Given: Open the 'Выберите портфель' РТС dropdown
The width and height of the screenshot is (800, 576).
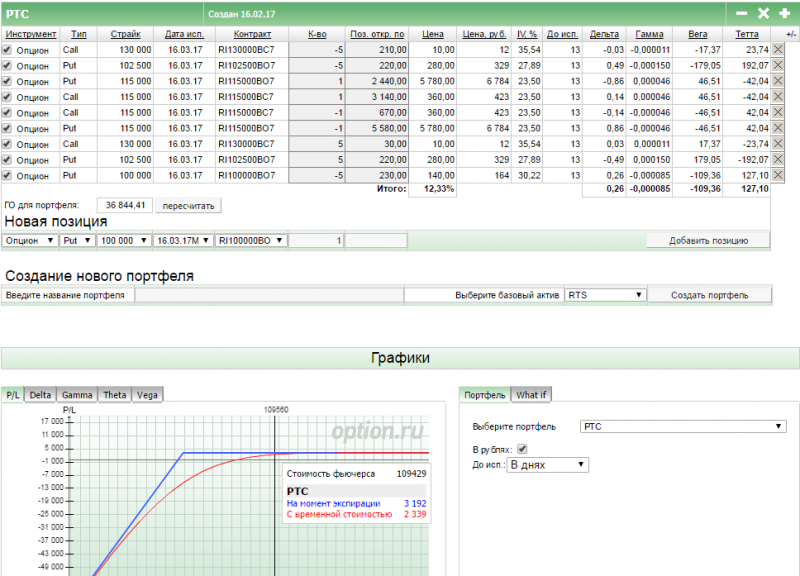Looking at the screenshot, I should pyautogui.click(x=683, y=427).
